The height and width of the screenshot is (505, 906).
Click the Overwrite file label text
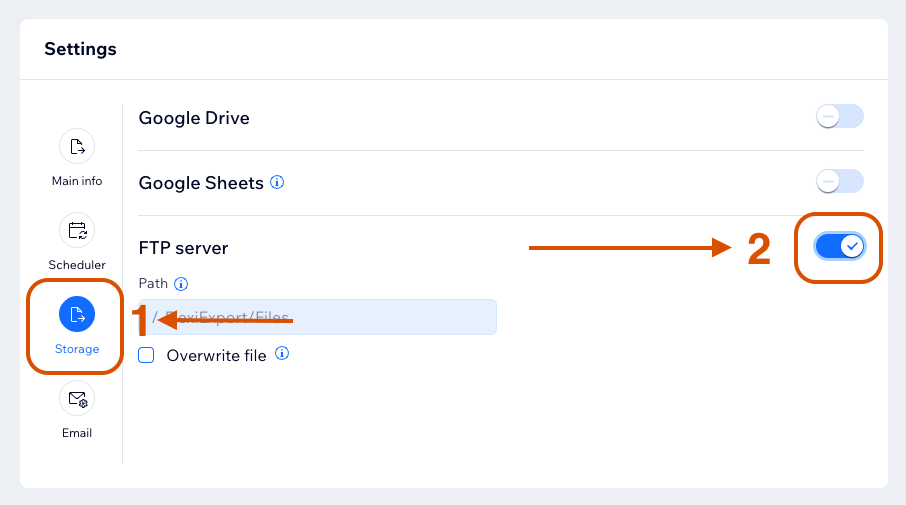pos(217,355)
